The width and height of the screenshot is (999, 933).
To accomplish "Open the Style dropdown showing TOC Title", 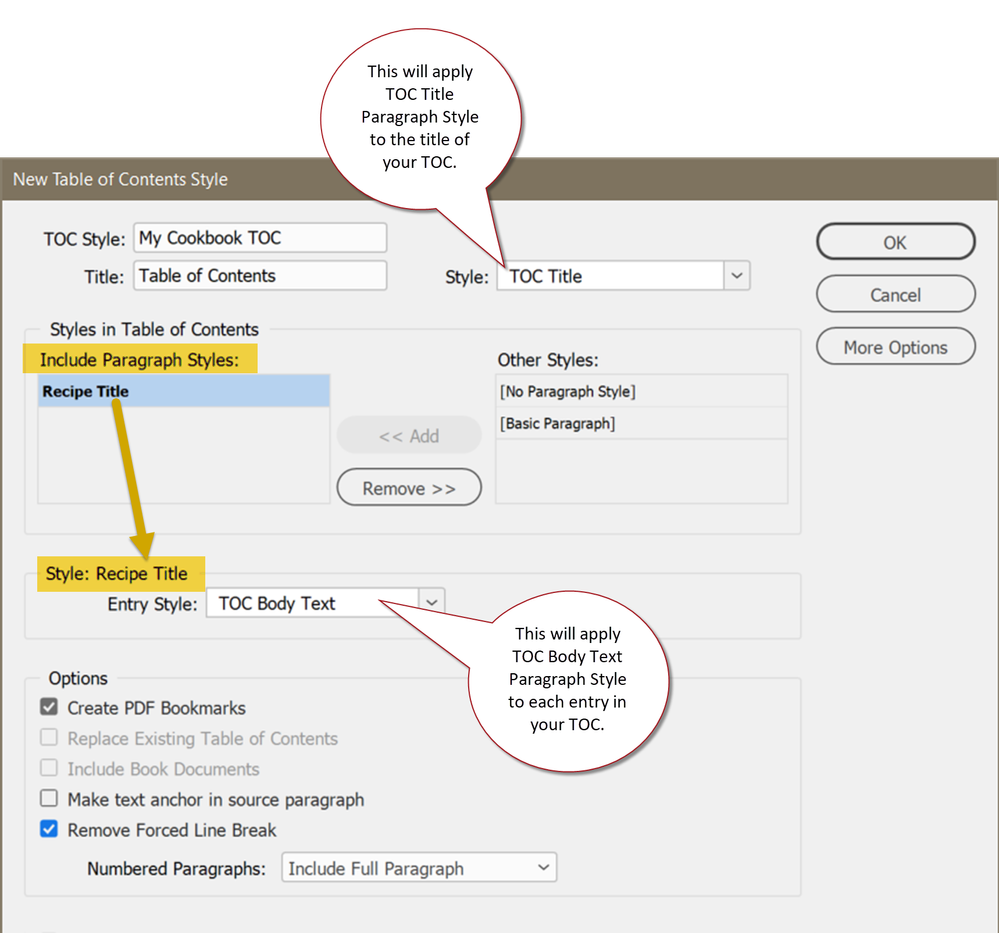I will pos(737,275).
